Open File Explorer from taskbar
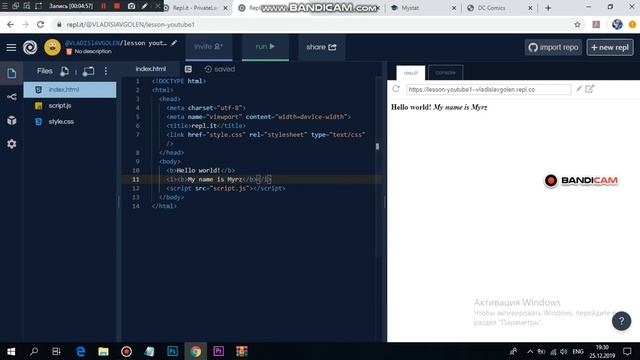The height and width of the screenshot is (360, 640). coord(103,351)
